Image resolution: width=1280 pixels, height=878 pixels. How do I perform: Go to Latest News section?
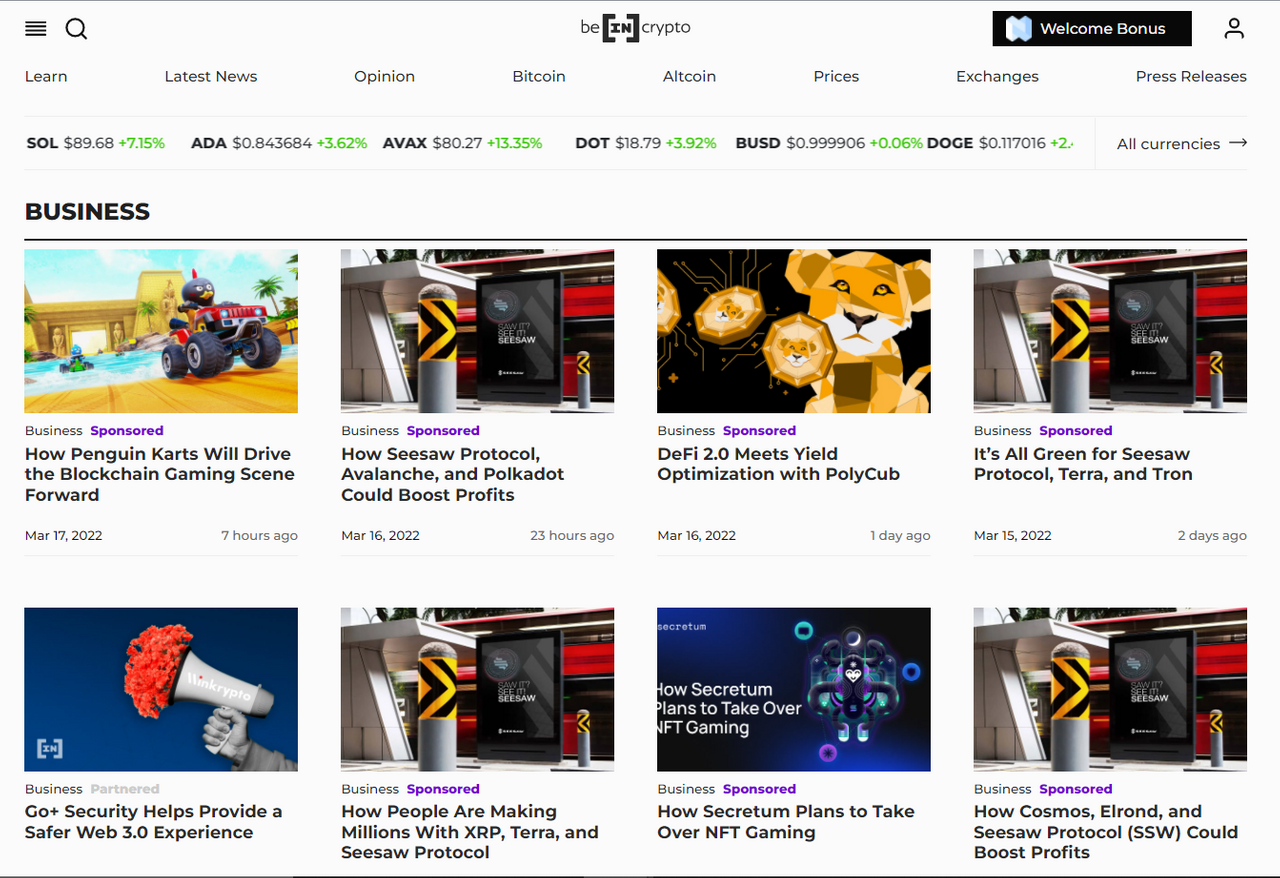coord(211,76)
